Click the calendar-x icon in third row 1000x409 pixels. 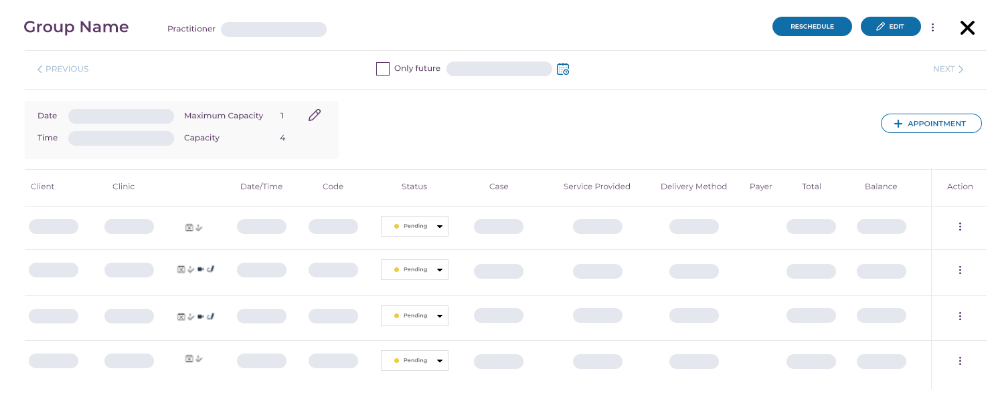coord(181,316)
